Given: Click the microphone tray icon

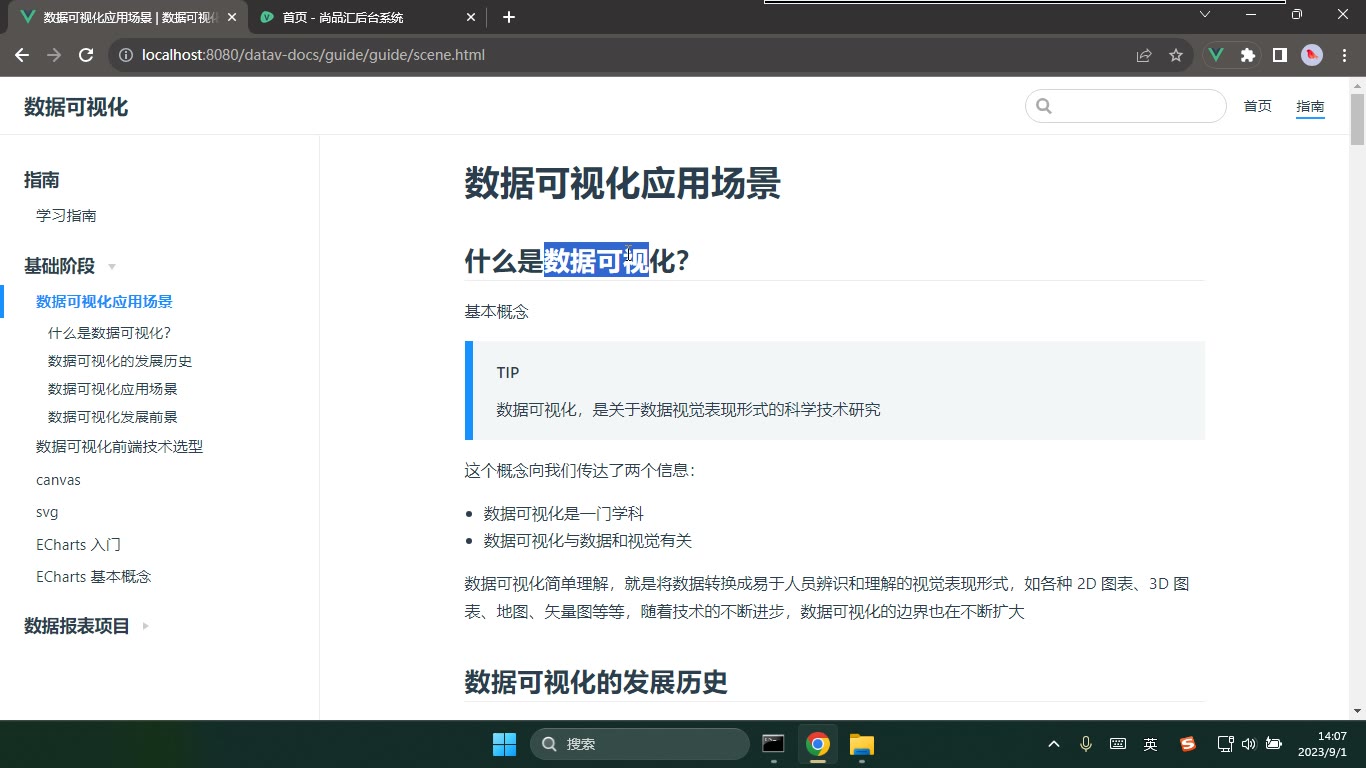Looking at the screenshot, I should coord(1086,744).
